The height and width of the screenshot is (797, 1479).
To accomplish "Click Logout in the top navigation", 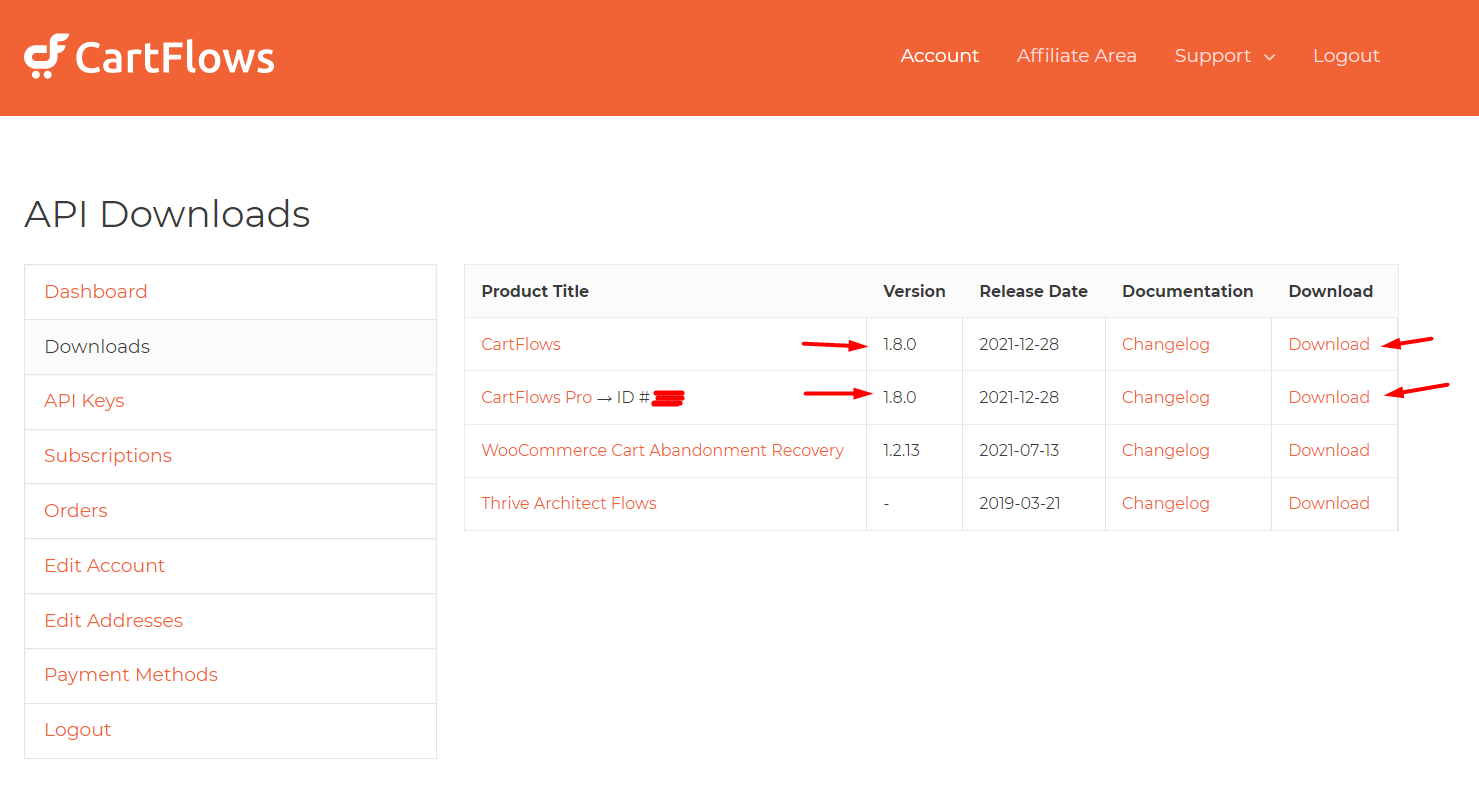I will tap(1345, 56).
